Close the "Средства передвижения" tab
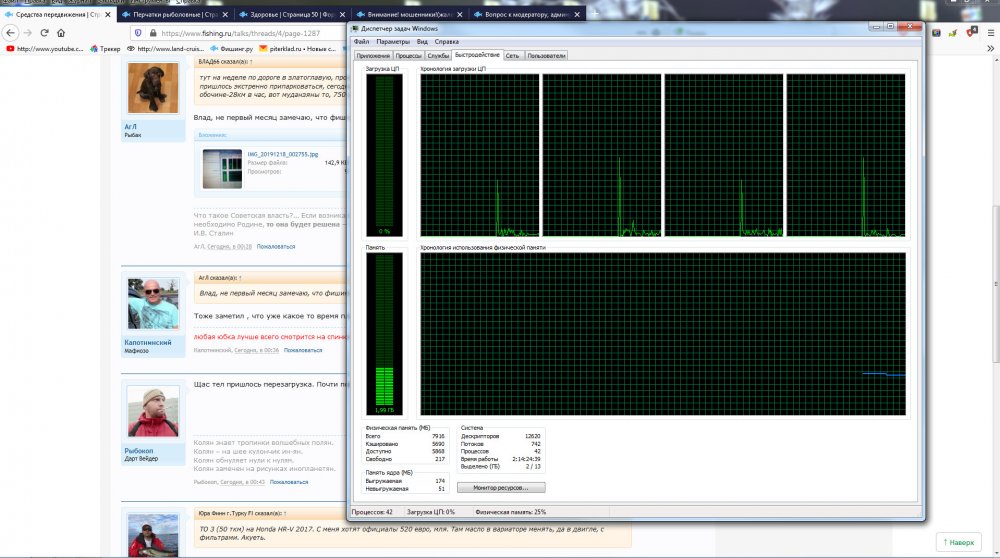This screenshot has height=558, width=1000. [107, 14]
